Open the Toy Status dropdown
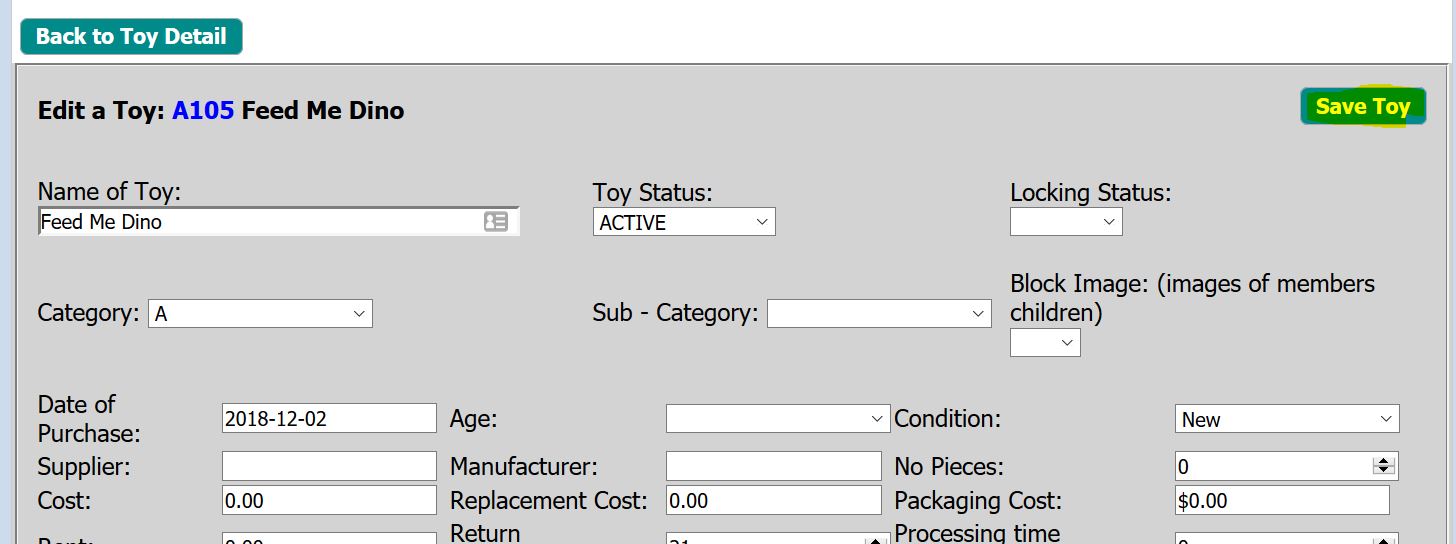 [684, 223]
